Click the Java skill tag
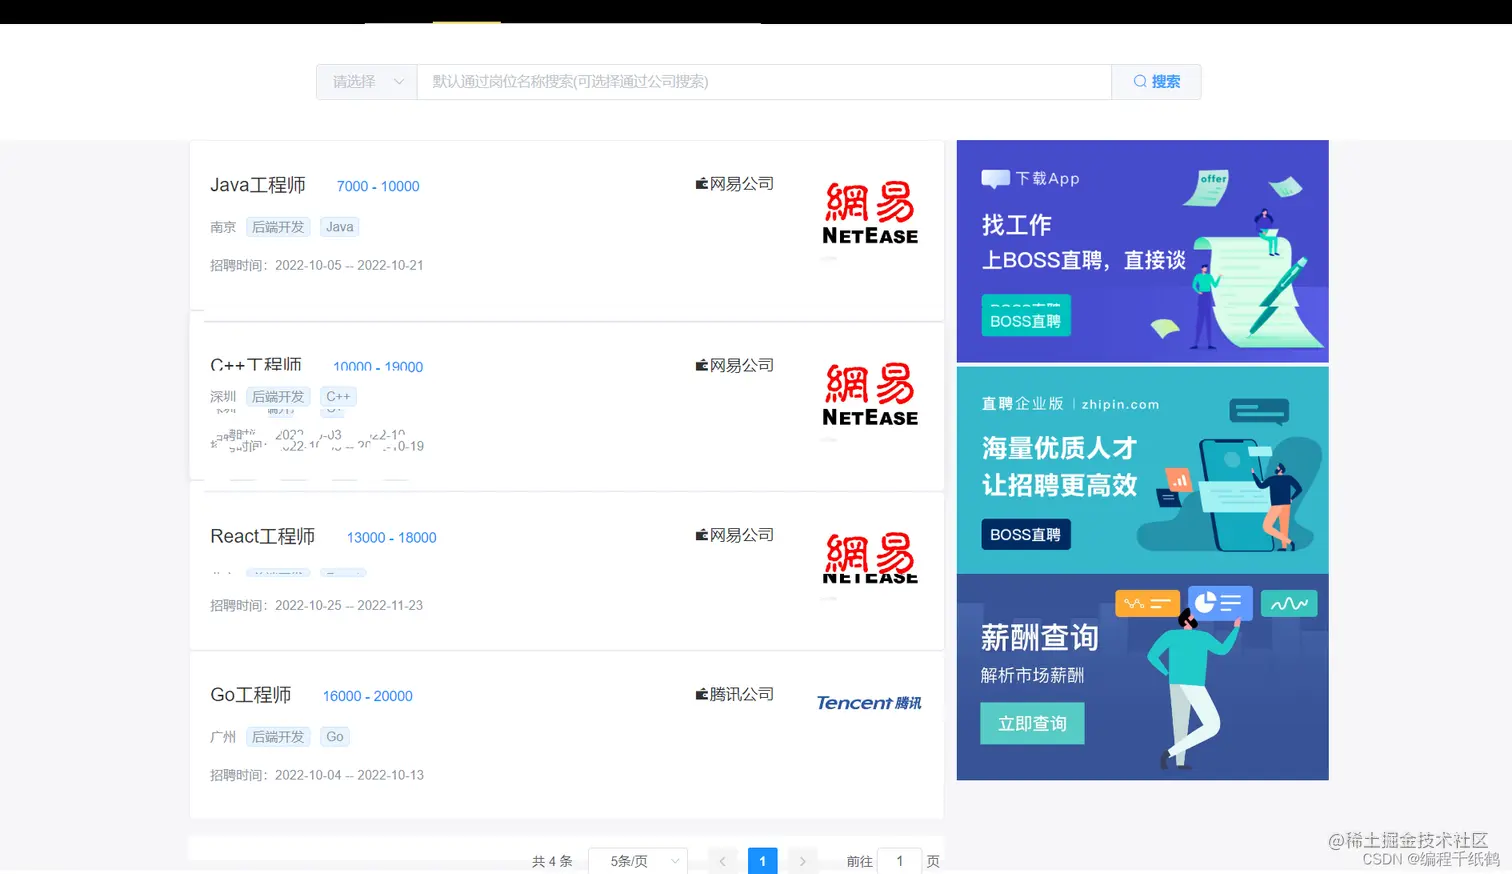This screenshot has height=874, width=1512. tap(340, 227)
